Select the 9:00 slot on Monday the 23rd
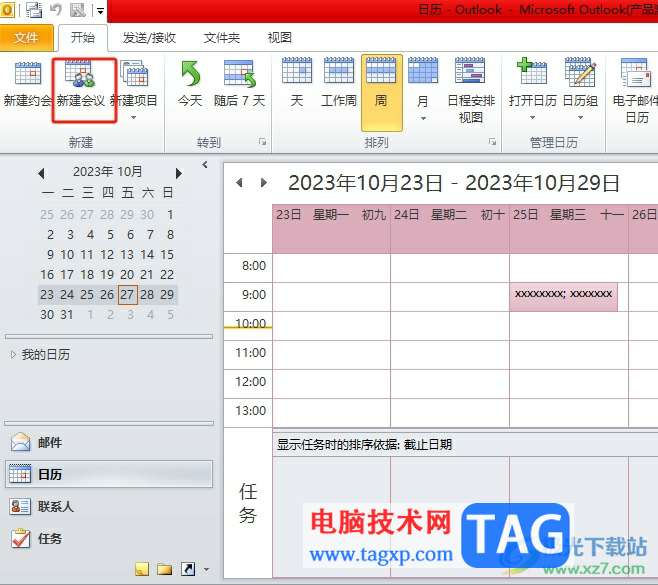This screenshot has height=585, width=658. (332, 297)
